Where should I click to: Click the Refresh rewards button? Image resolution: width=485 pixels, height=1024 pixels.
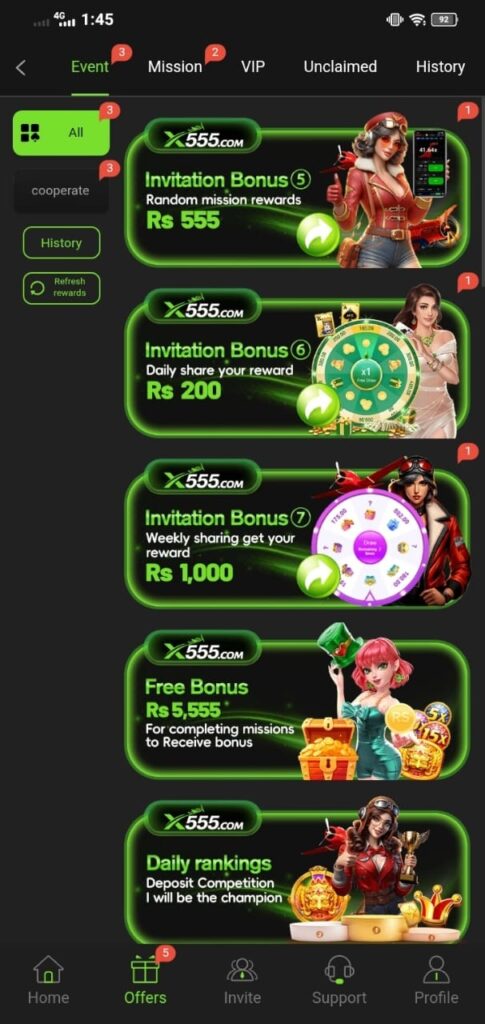(61, 288)
